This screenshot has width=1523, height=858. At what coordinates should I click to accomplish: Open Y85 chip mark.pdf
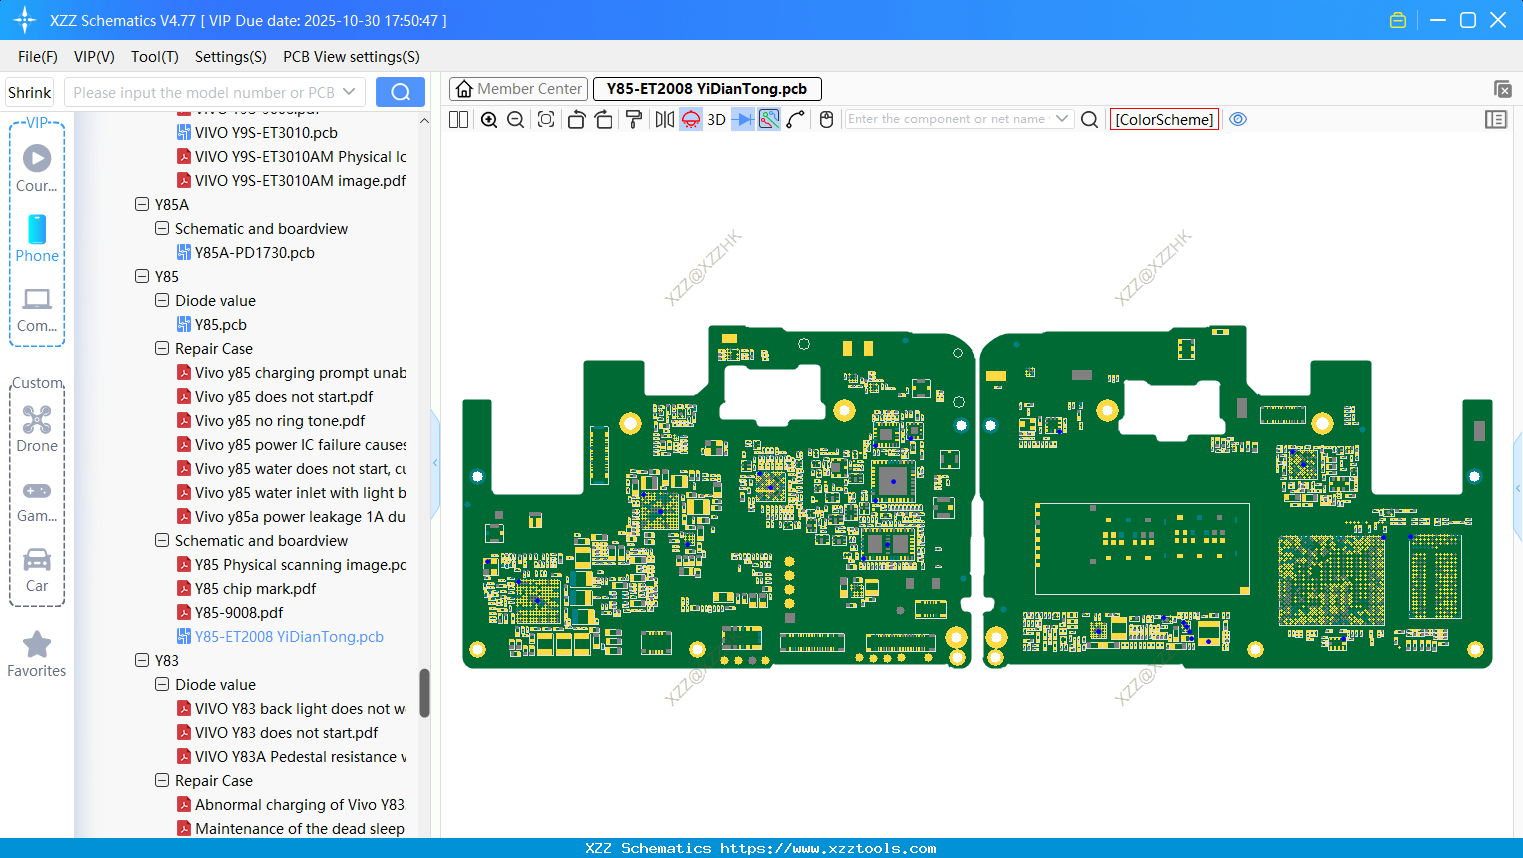point(256,588)
